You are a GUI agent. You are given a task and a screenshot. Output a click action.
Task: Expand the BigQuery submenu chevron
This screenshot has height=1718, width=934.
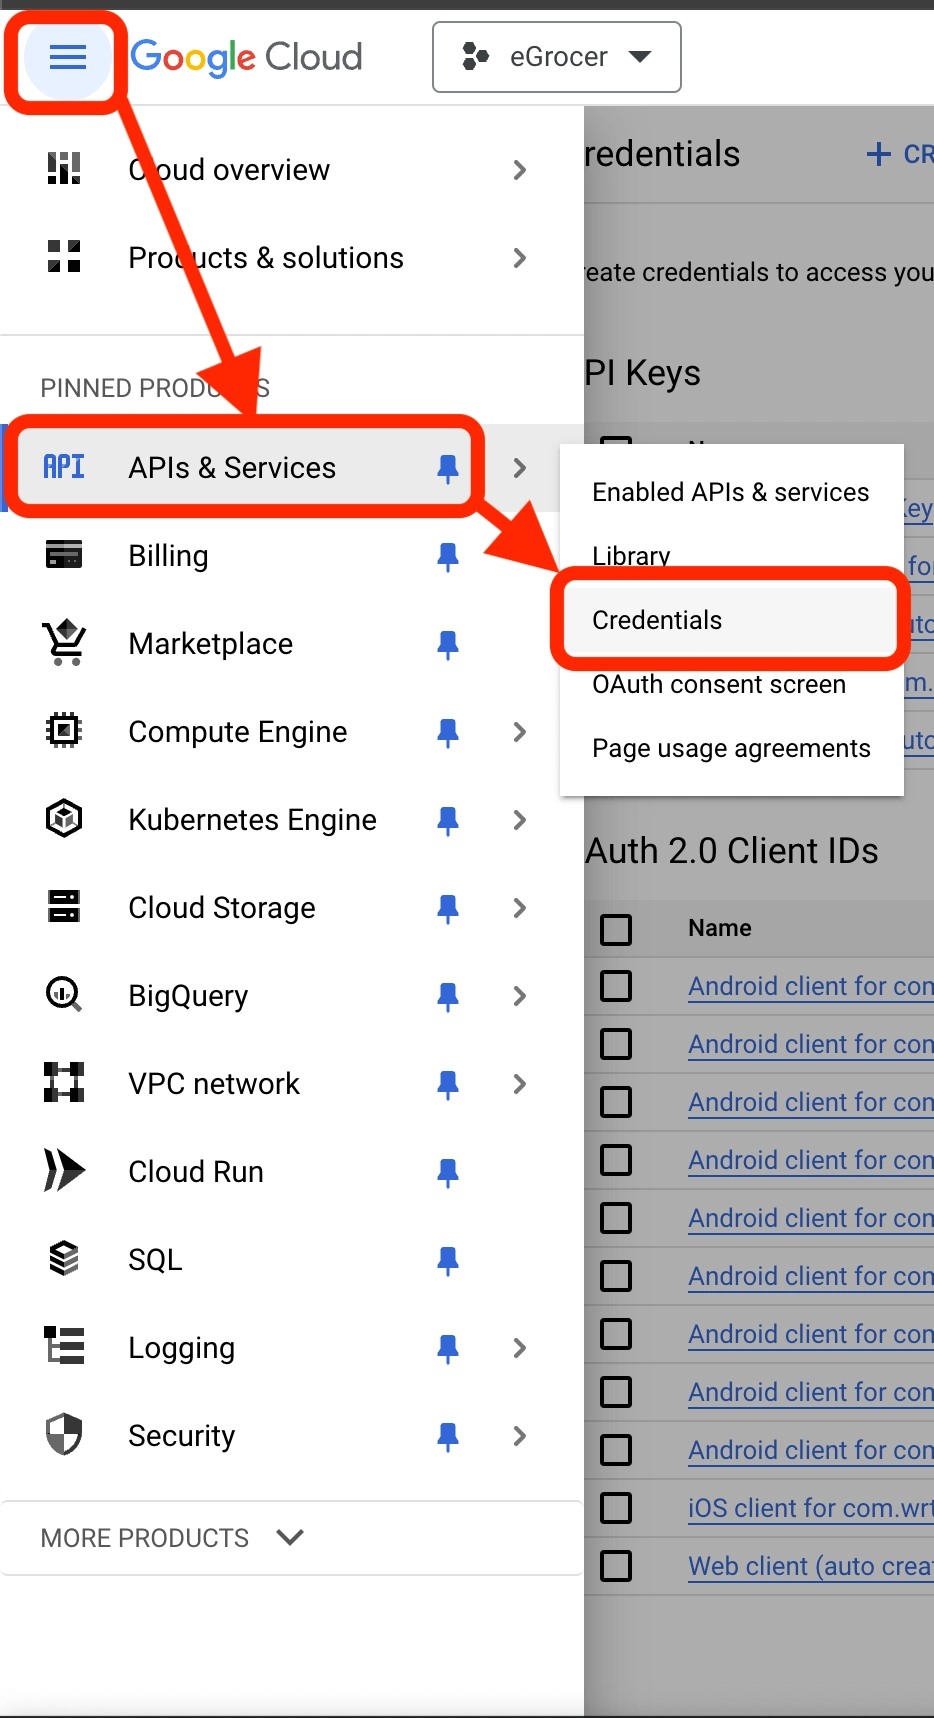(519, 996)
